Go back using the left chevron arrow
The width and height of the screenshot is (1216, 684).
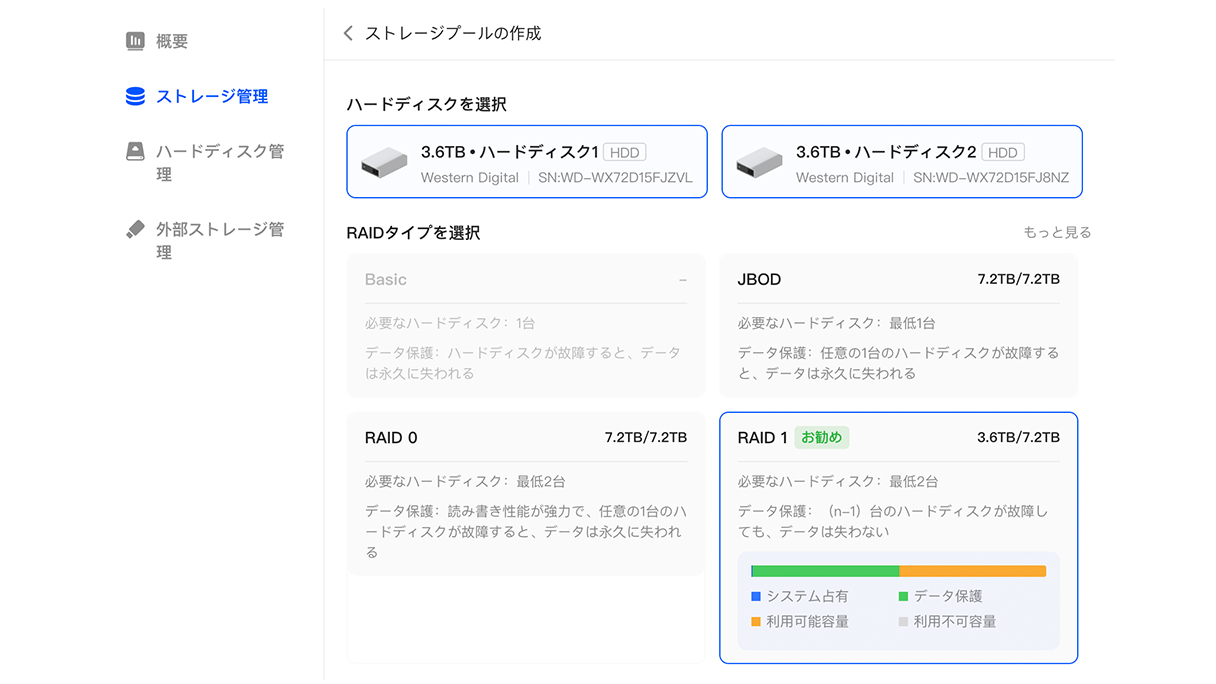click(x=348, y=33)
